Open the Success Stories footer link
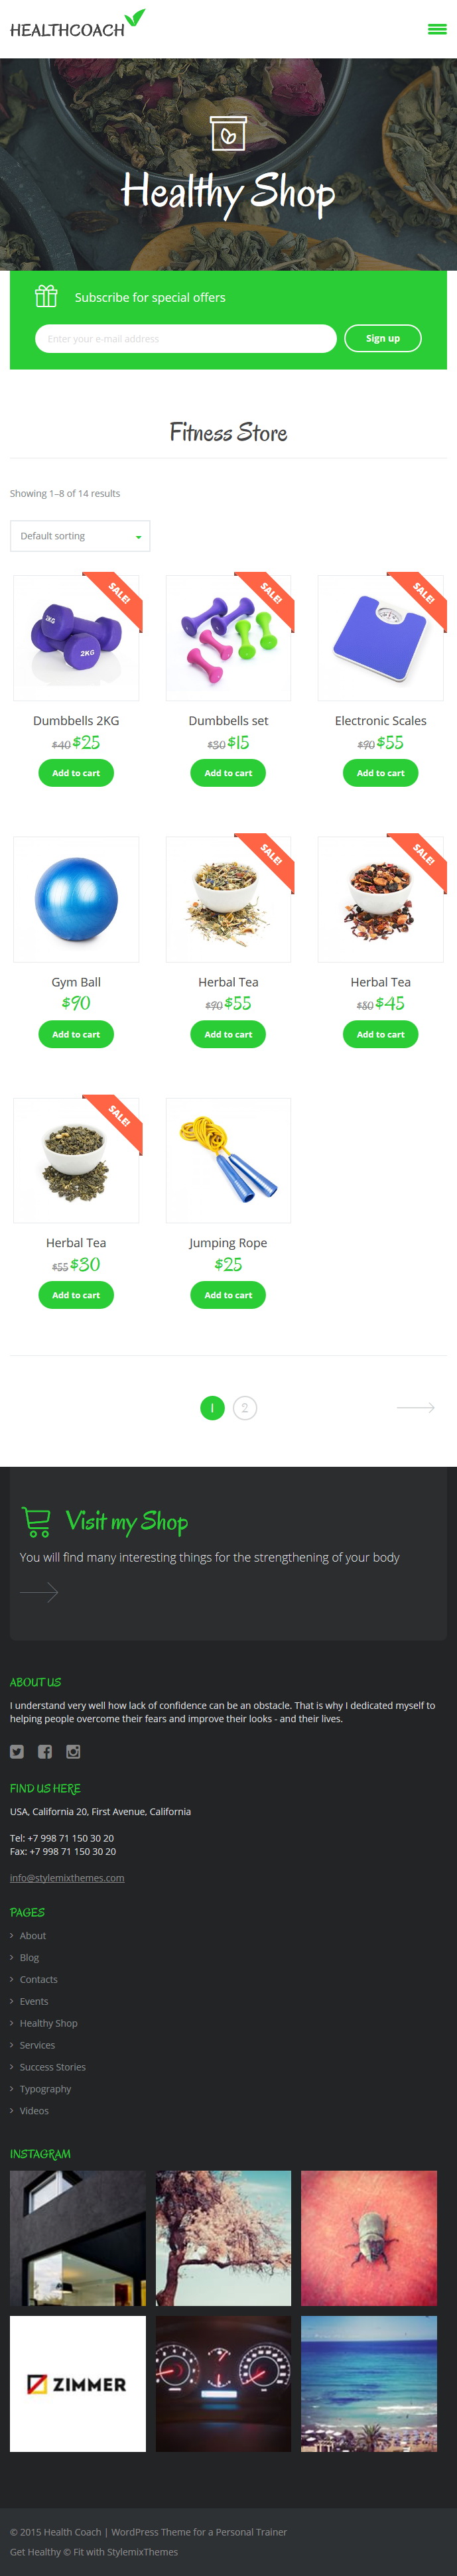Viewport: 457px width, 2576px height. tap(52, 2067)
